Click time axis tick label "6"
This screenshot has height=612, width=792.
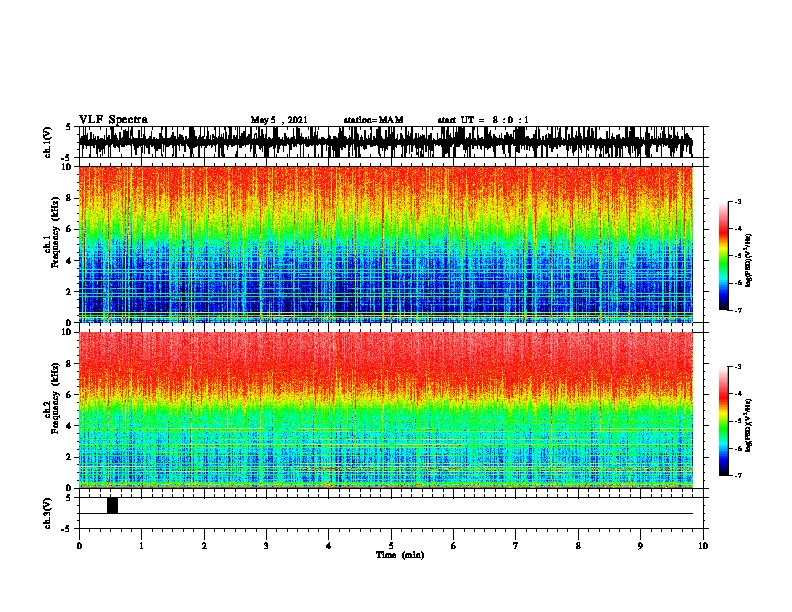point(454,546)
